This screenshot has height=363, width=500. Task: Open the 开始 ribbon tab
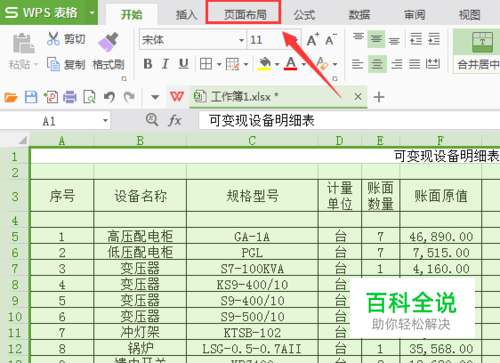(x=131, y=15)
